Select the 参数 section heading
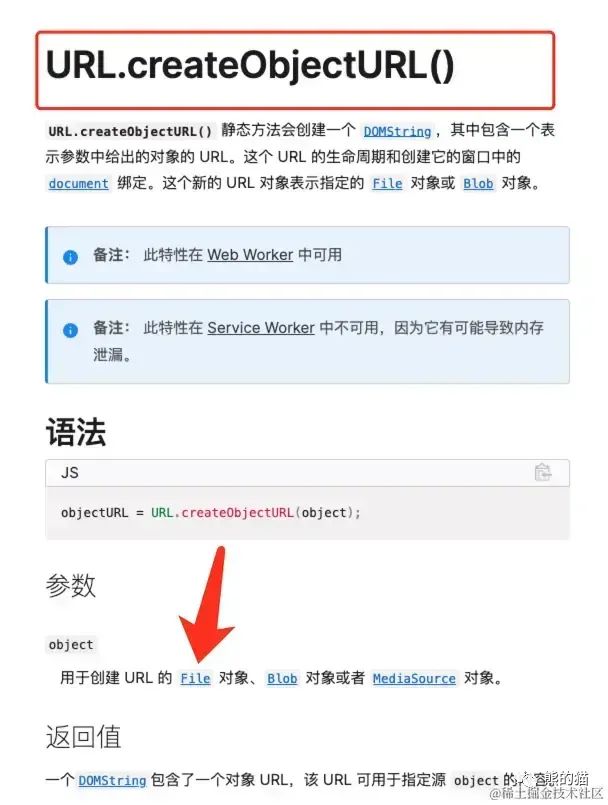 (71, 585)
